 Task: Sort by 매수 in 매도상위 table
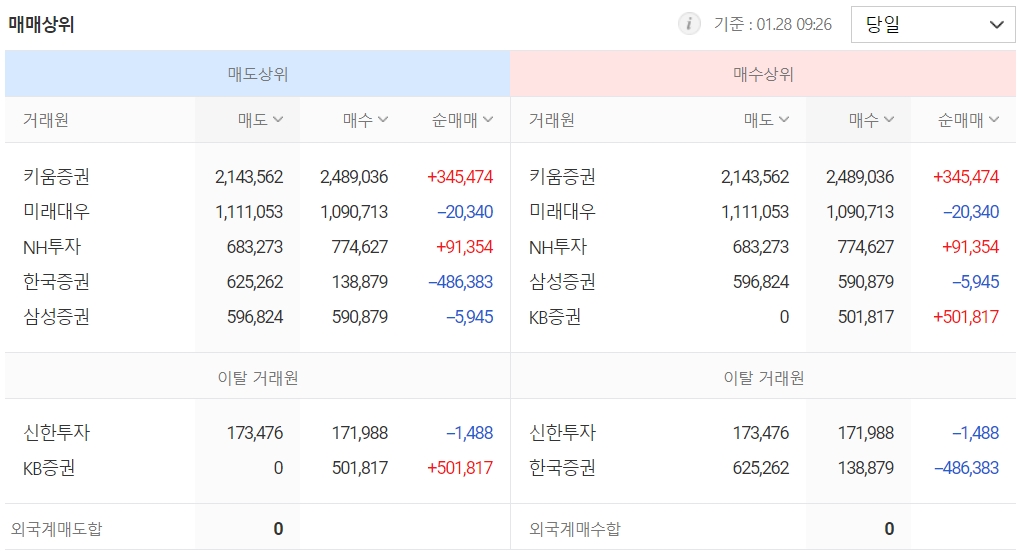365,119
